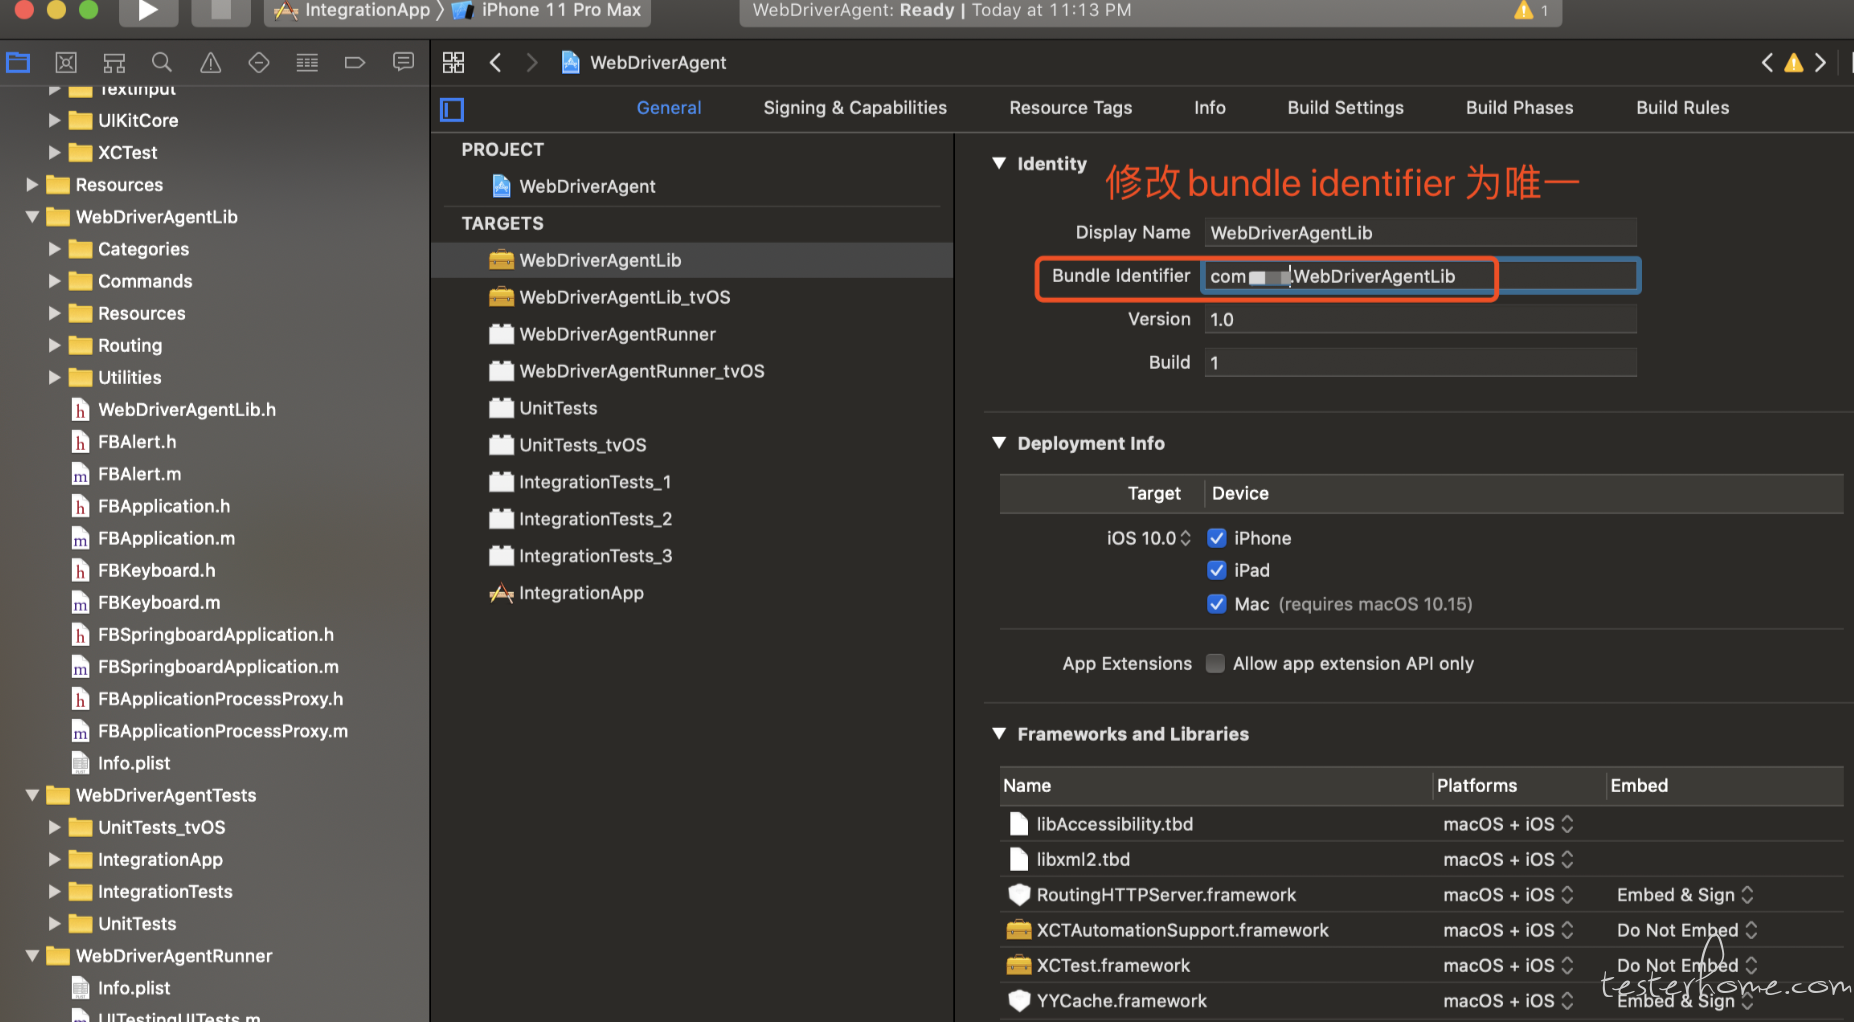Choose the IntegrationApp scheme selector
The image size is (1854, 1022).
[351, 11]
